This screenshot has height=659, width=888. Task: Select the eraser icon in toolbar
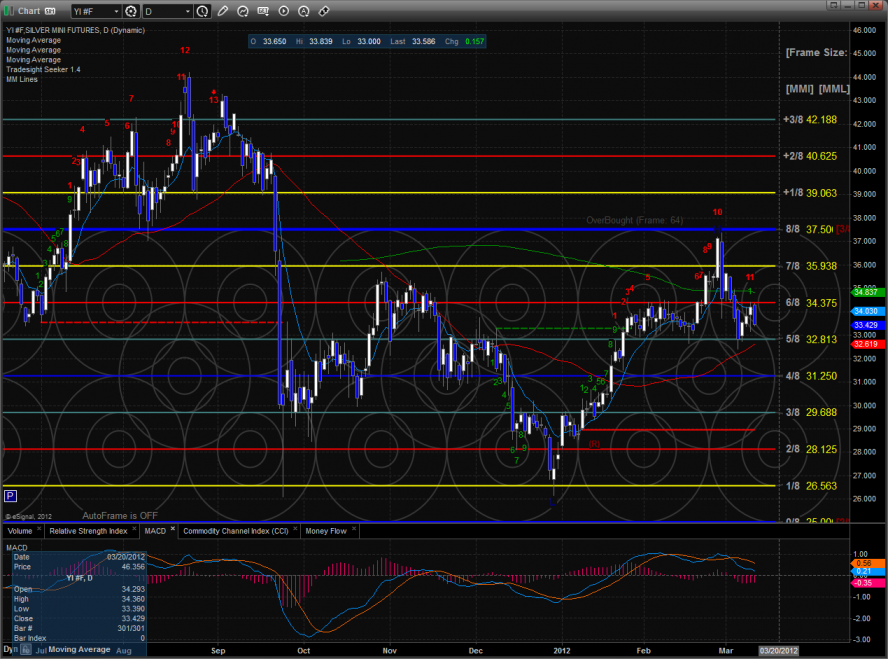coord(323,11)
